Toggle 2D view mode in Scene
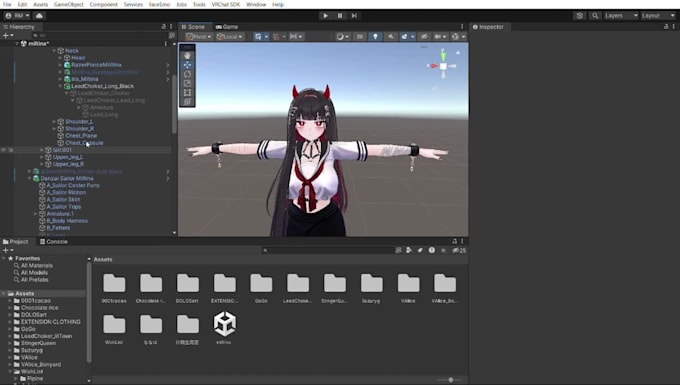 pos(360,36)
